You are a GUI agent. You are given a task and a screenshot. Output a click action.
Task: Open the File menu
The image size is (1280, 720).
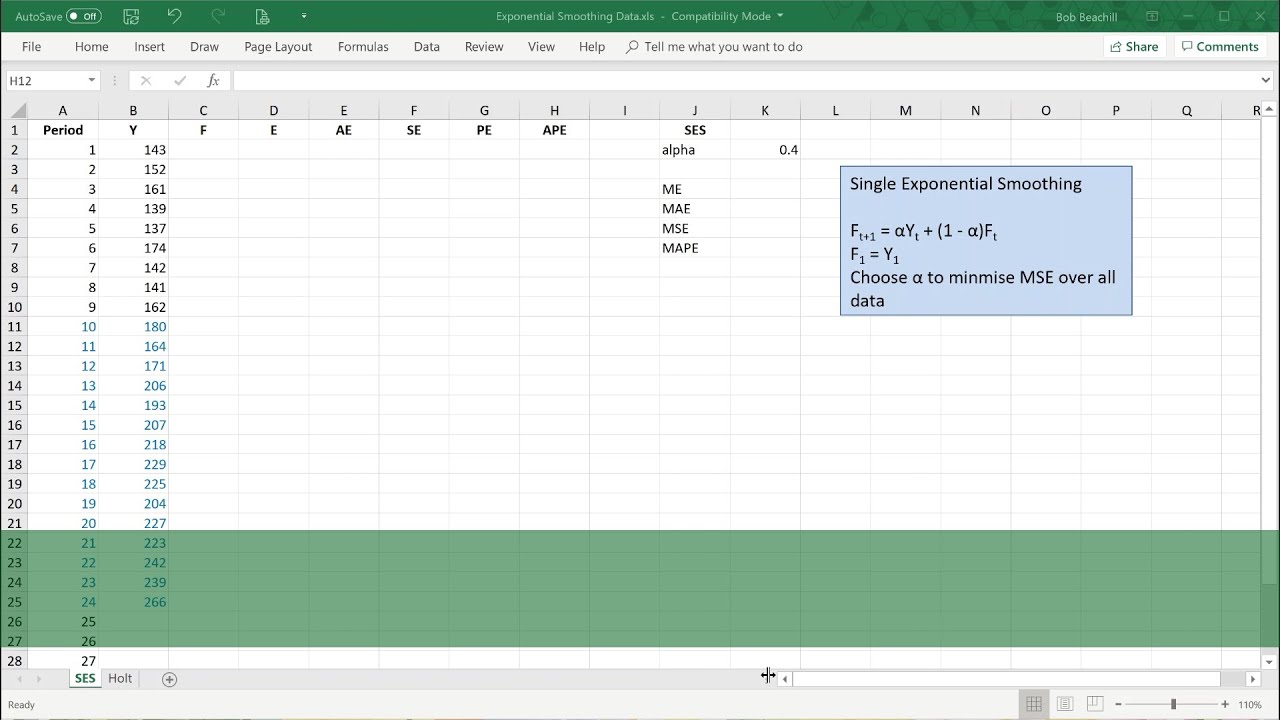31,47
